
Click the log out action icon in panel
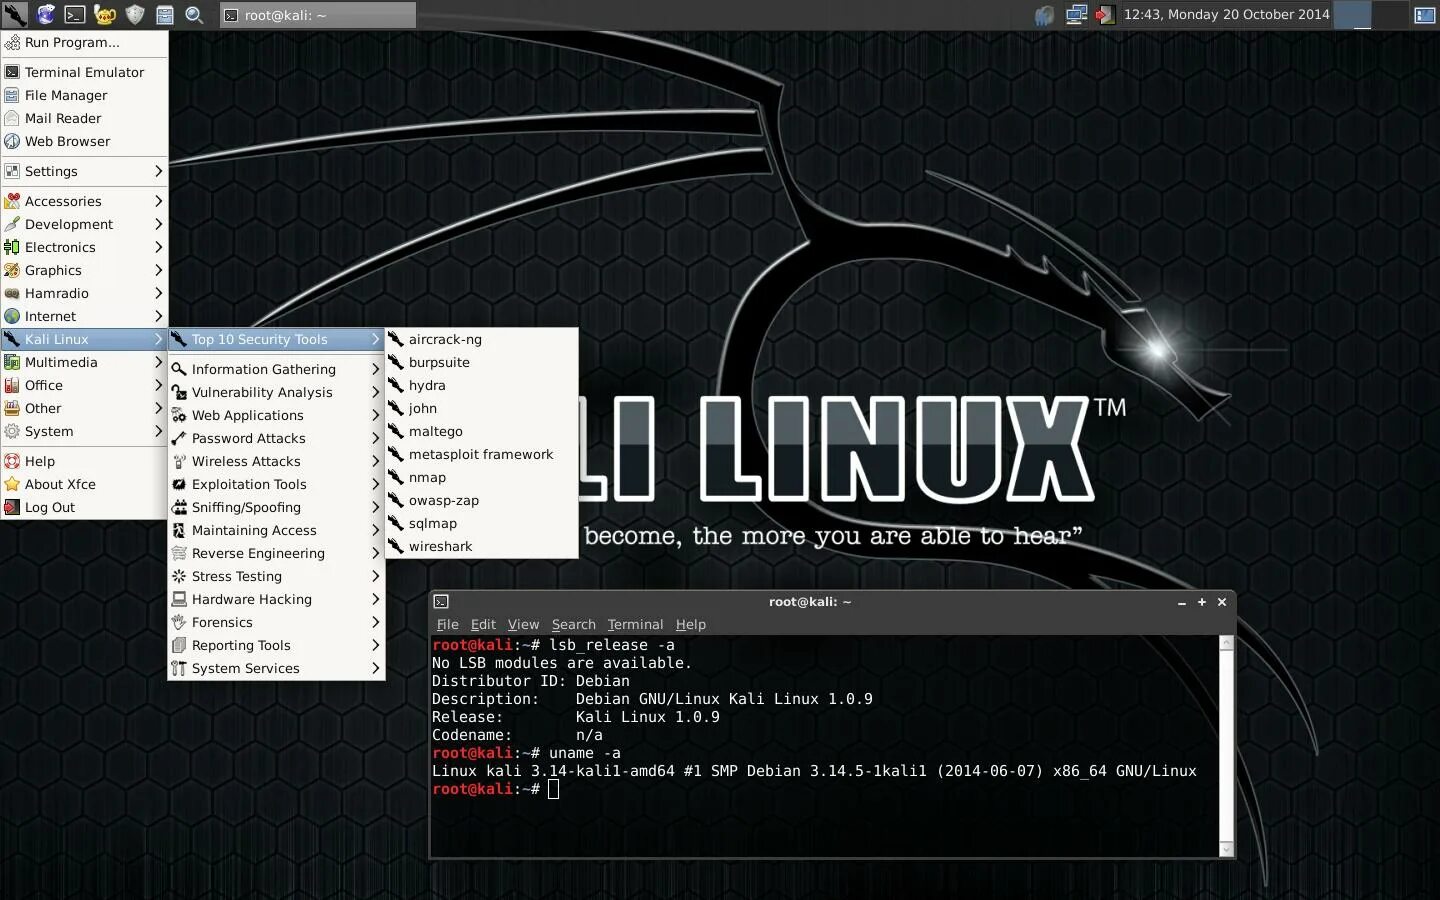1105,15
